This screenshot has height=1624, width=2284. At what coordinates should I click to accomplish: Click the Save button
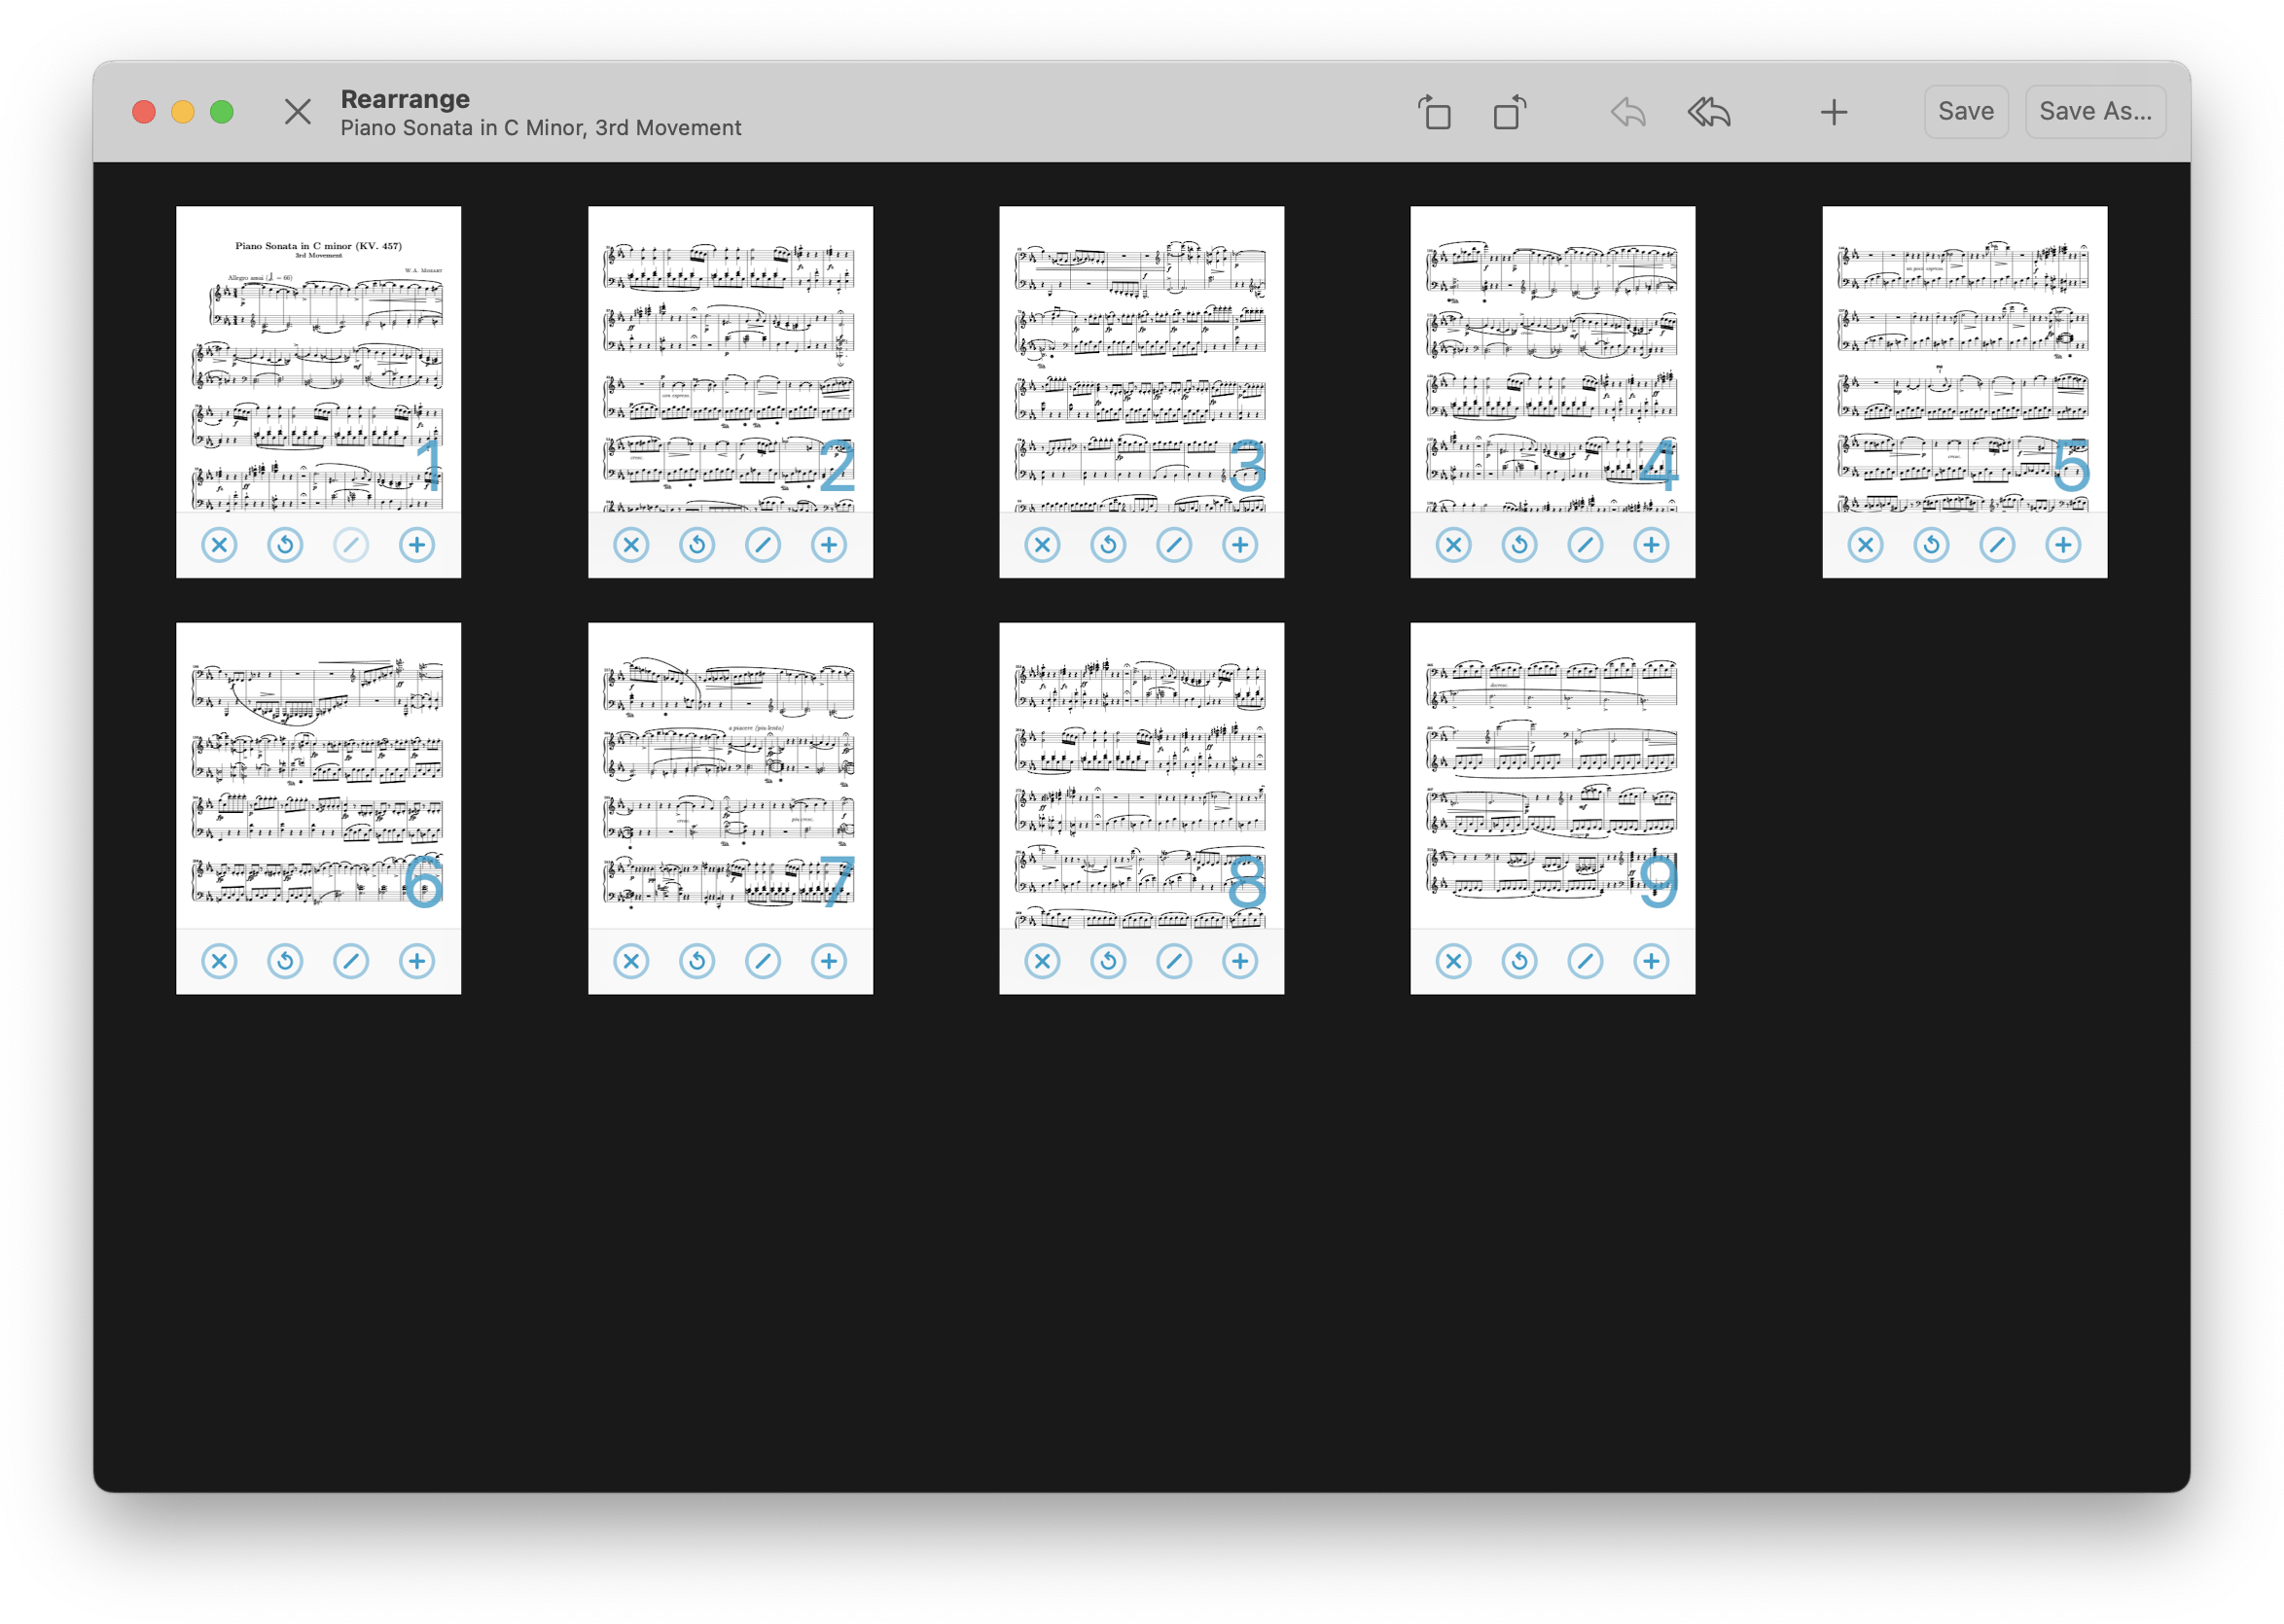pos(1965,111)
